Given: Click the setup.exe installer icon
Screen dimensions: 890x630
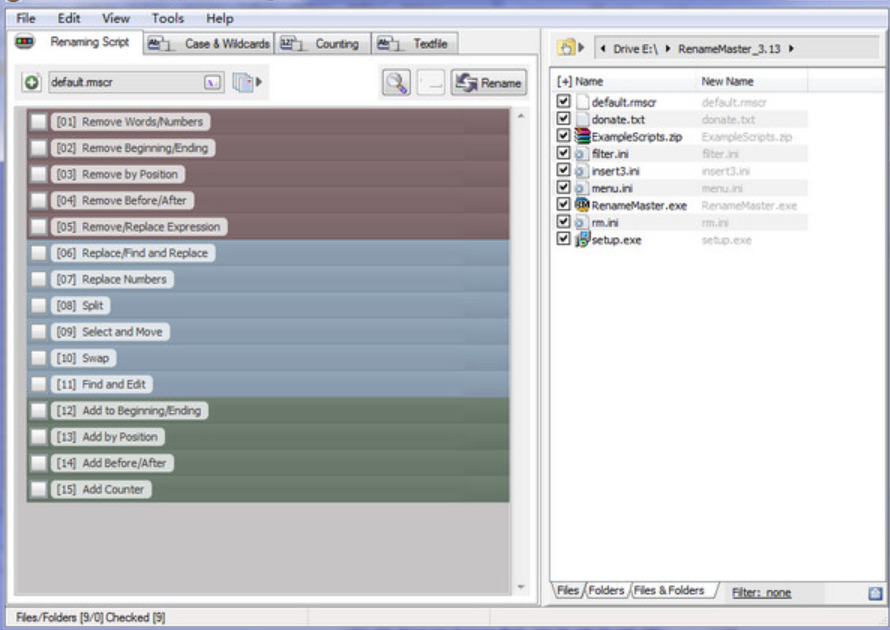Looking at the screenshot, I should click(x=582, y=240).
